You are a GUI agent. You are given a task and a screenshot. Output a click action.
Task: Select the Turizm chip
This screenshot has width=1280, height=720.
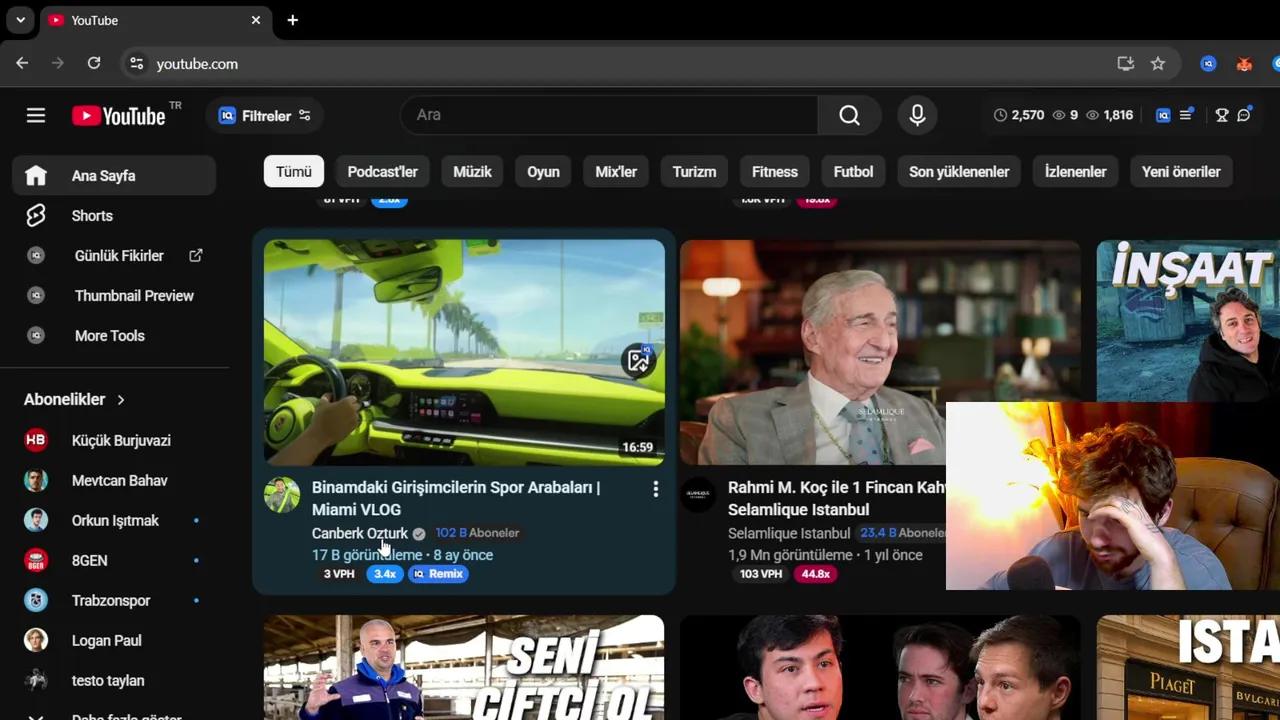[x=694, y=172]
